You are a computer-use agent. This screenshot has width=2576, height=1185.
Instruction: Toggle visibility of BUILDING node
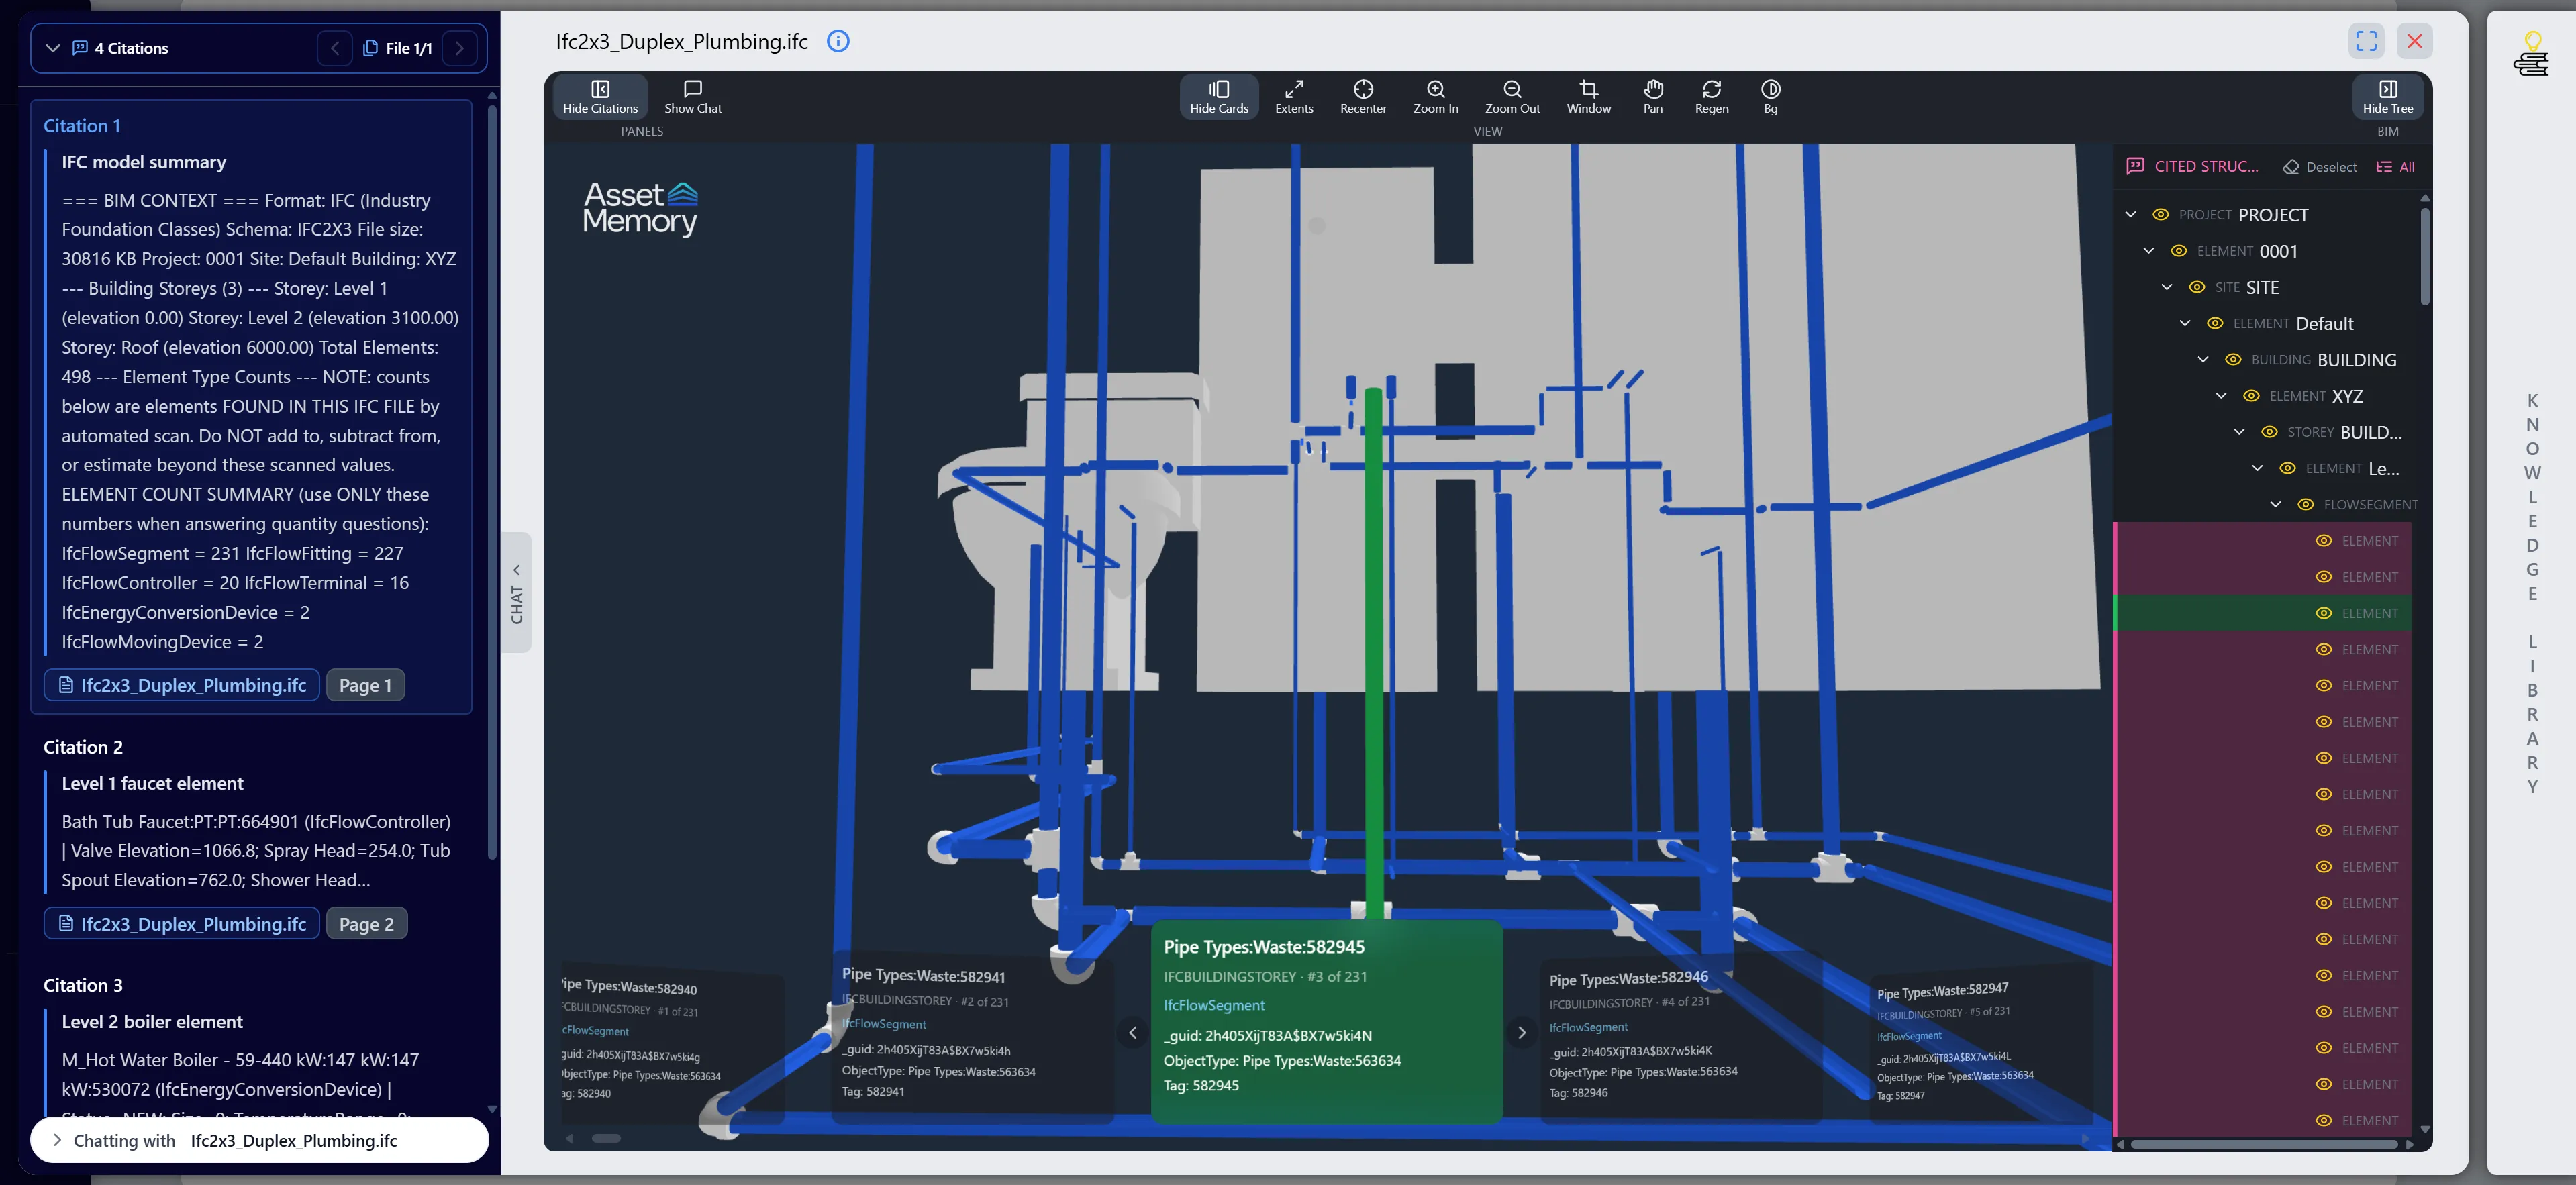2232,360
